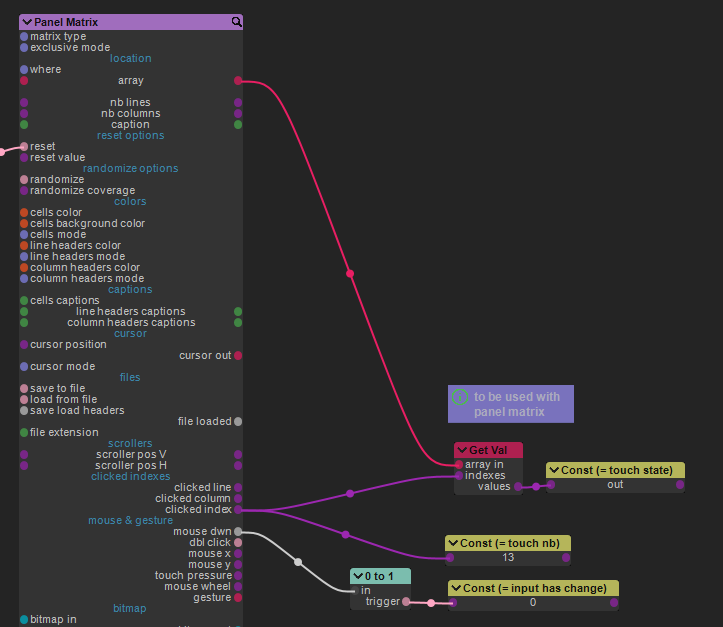Toggle the exclusive mode input
This screenshot has width=723, height=627.
tap(24, 47)
